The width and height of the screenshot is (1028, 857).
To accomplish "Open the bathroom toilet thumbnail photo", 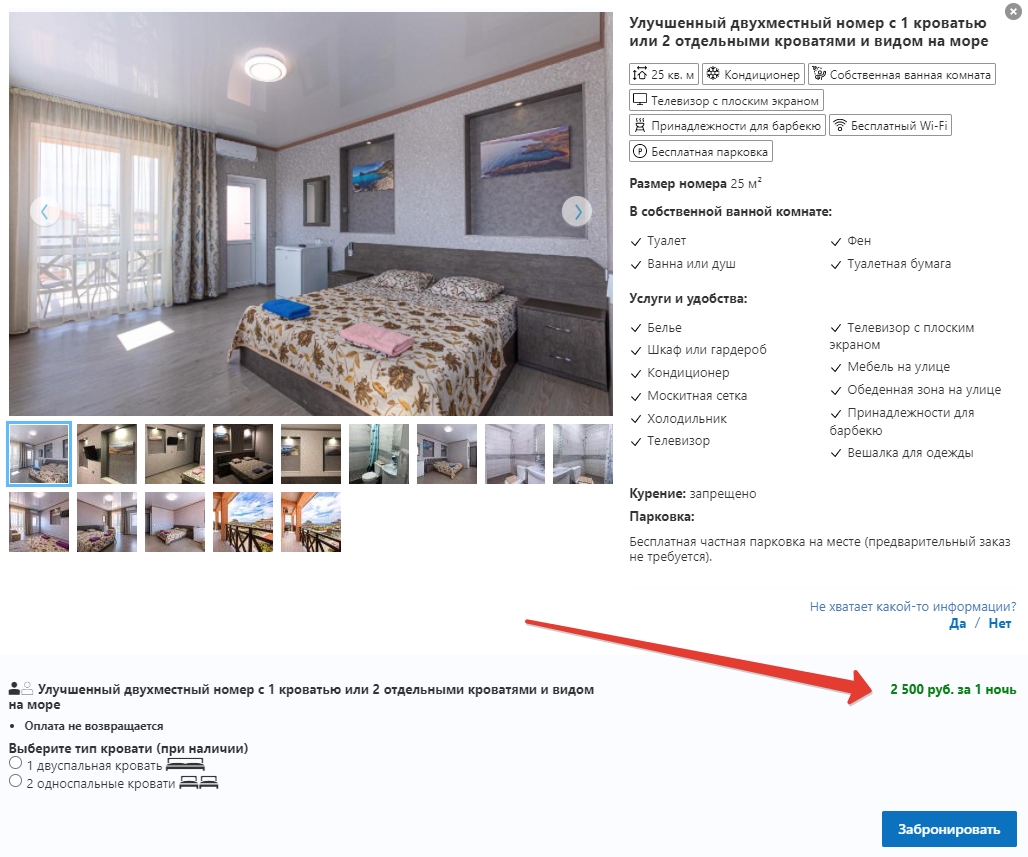I will click(x=379, y=454).
